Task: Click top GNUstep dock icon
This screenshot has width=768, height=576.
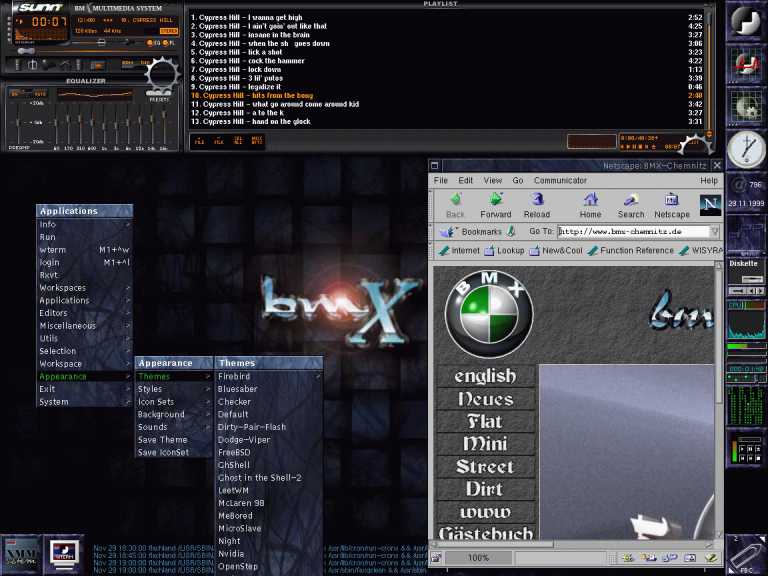Action: point(746,21)
